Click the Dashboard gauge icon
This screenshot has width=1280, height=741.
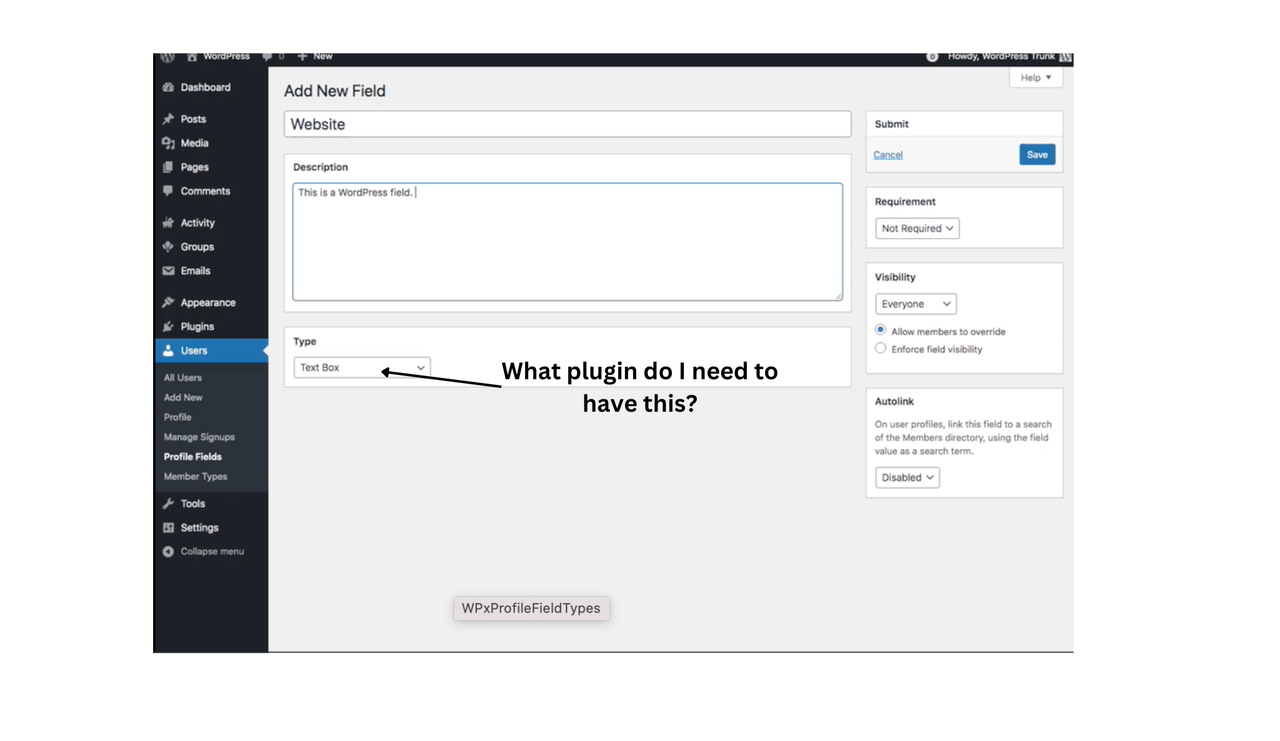168,88
